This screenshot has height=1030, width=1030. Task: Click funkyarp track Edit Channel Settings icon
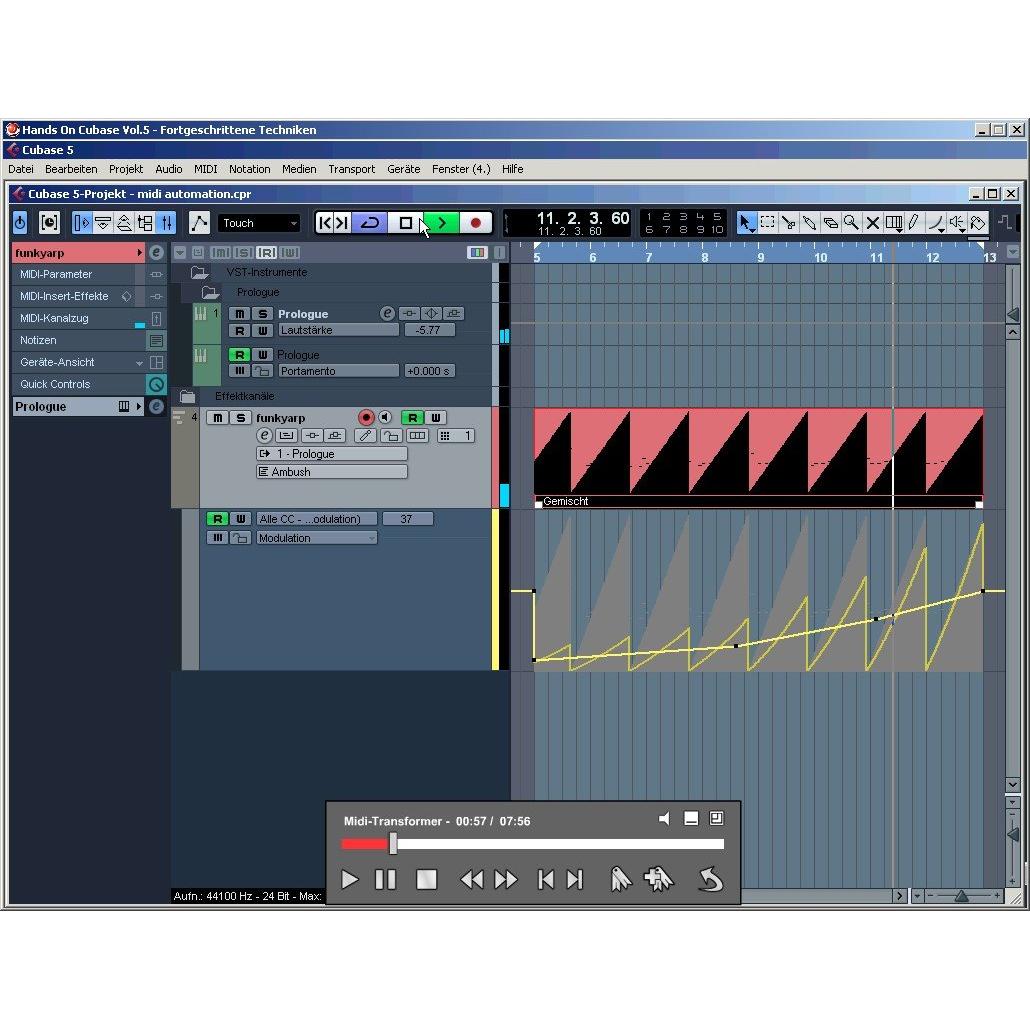(264, 436)
